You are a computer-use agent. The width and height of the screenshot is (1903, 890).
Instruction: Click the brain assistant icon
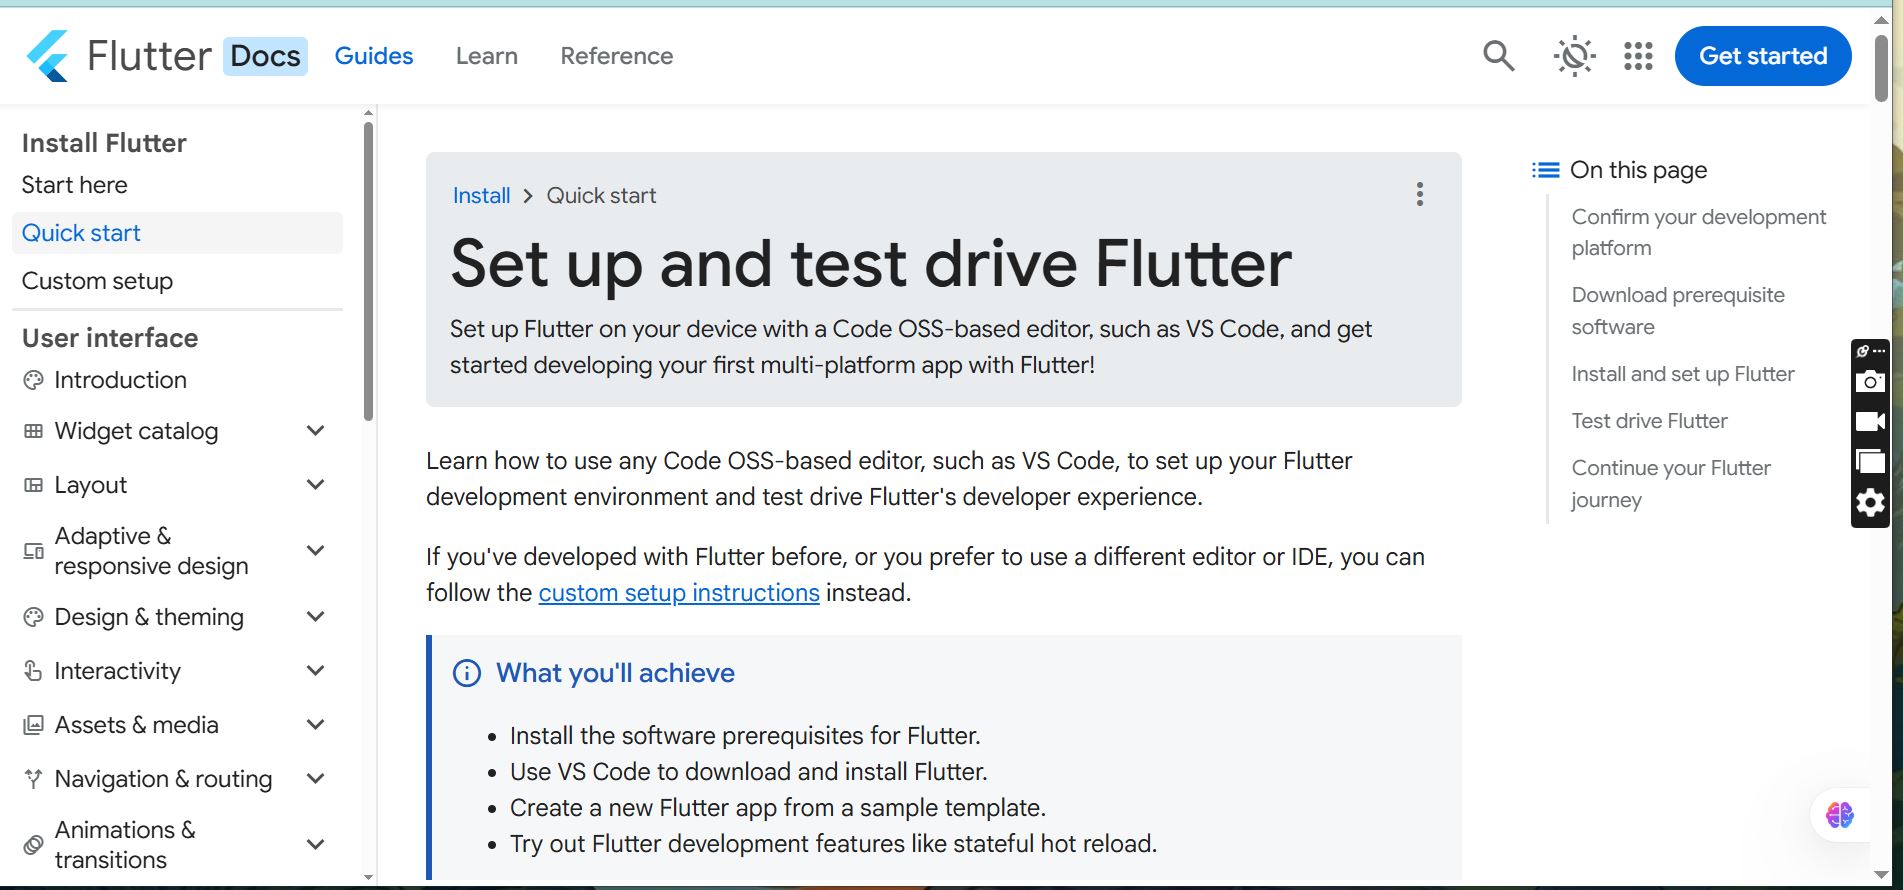pos(1840,815)
